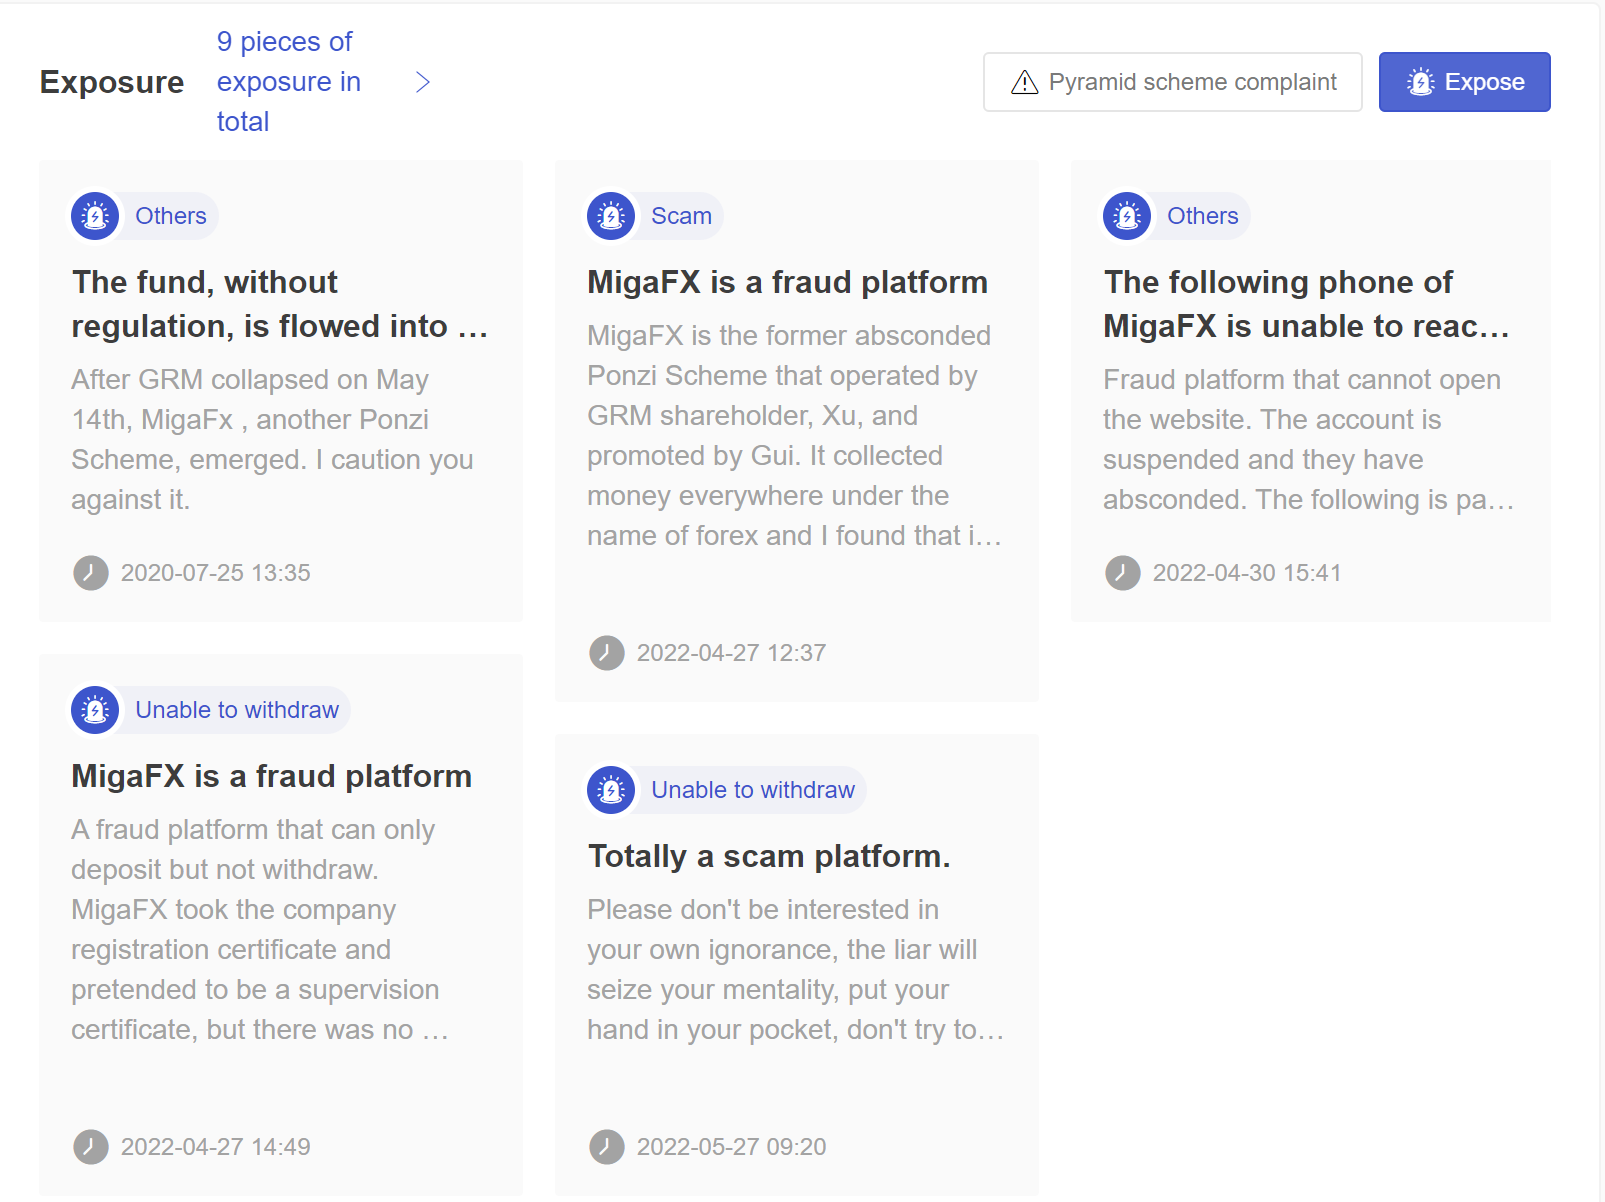Click the date 2022-04-27 12:37
1605x1202 pixels.
732,653
